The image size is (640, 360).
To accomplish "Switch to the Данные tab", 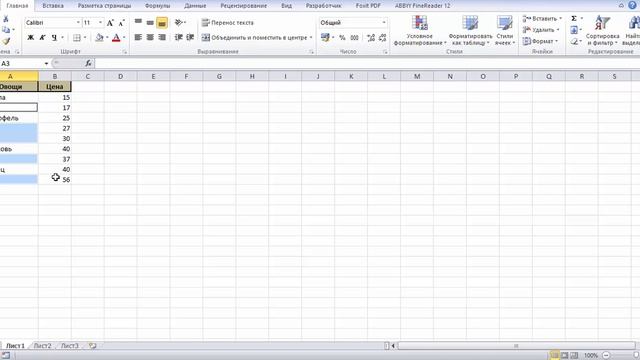I will (x=195, y=6).
